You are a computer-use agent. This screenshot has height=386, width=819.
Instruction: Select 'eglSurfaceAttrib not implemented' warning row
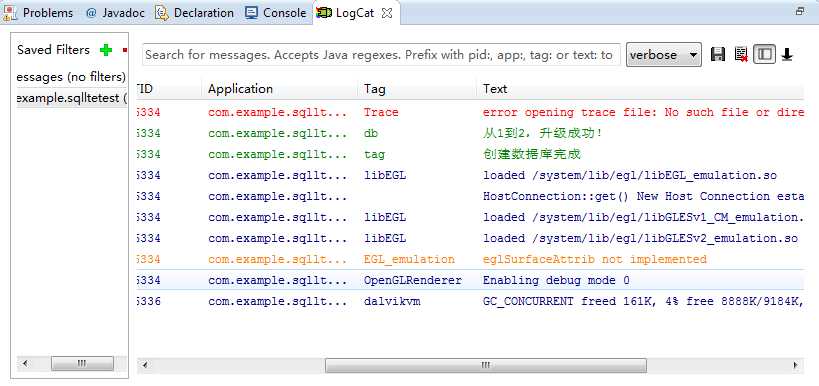point(470,259)
